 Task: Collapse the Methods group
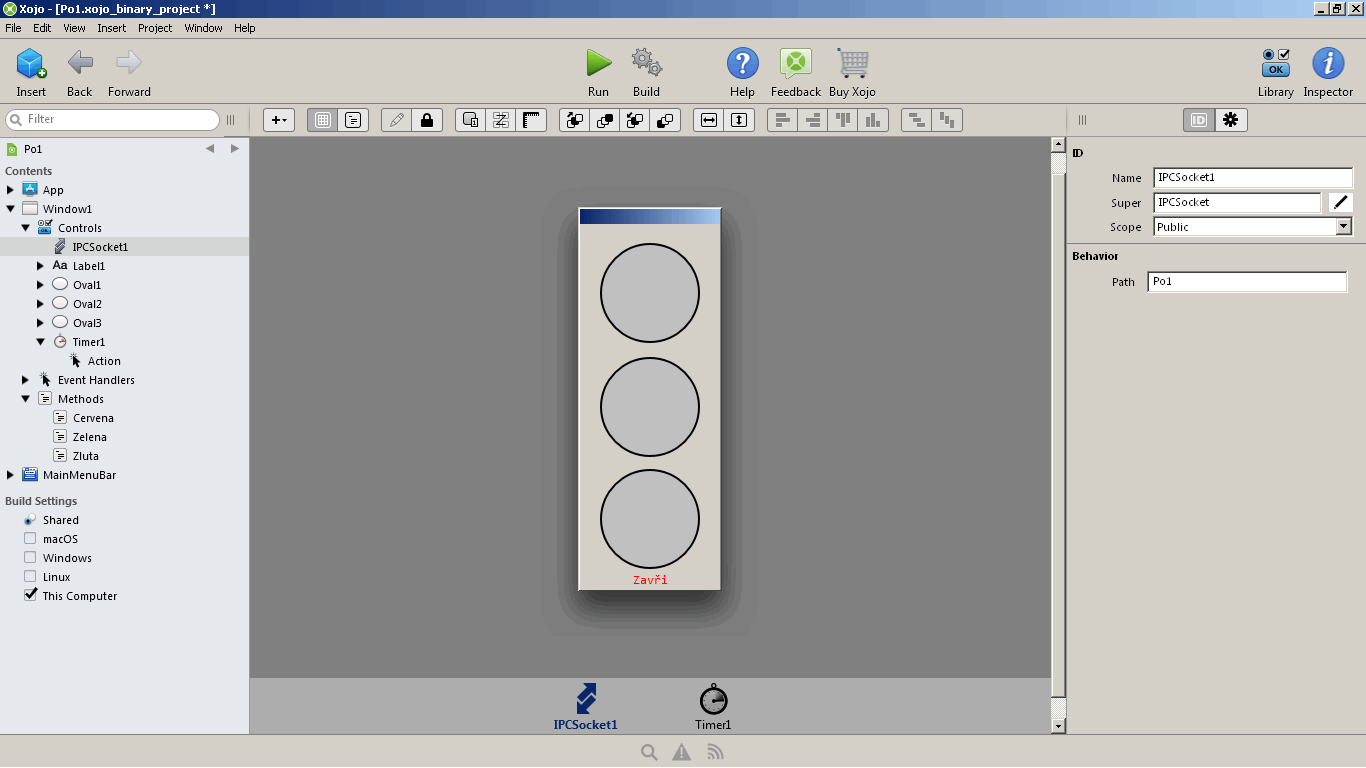pos(26,399)
